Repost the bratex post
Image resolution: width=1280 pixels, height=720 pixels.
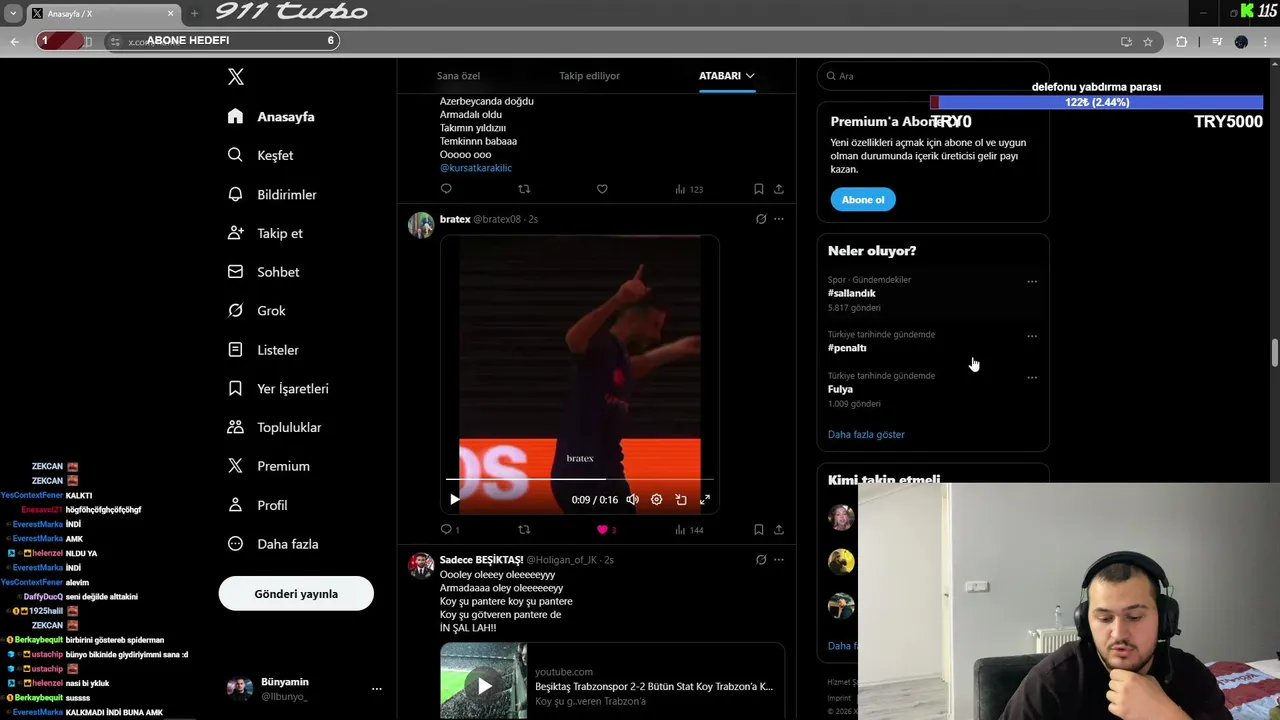(x=524, y=529)
